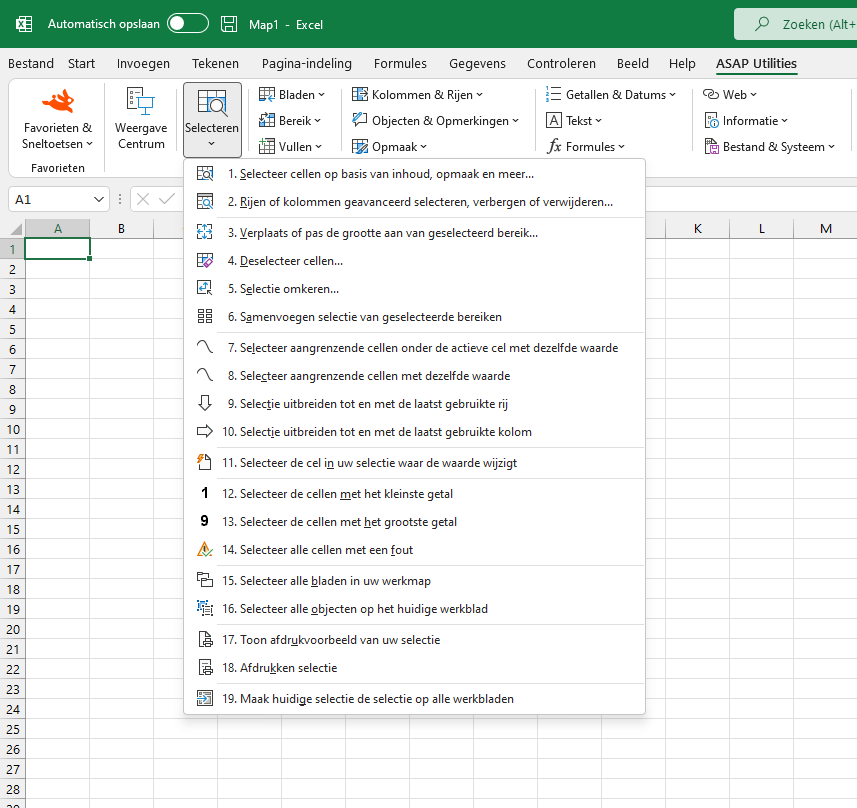Switch to the Controleren tab
This screenshot has width=857, height=808.
point(561,63)
